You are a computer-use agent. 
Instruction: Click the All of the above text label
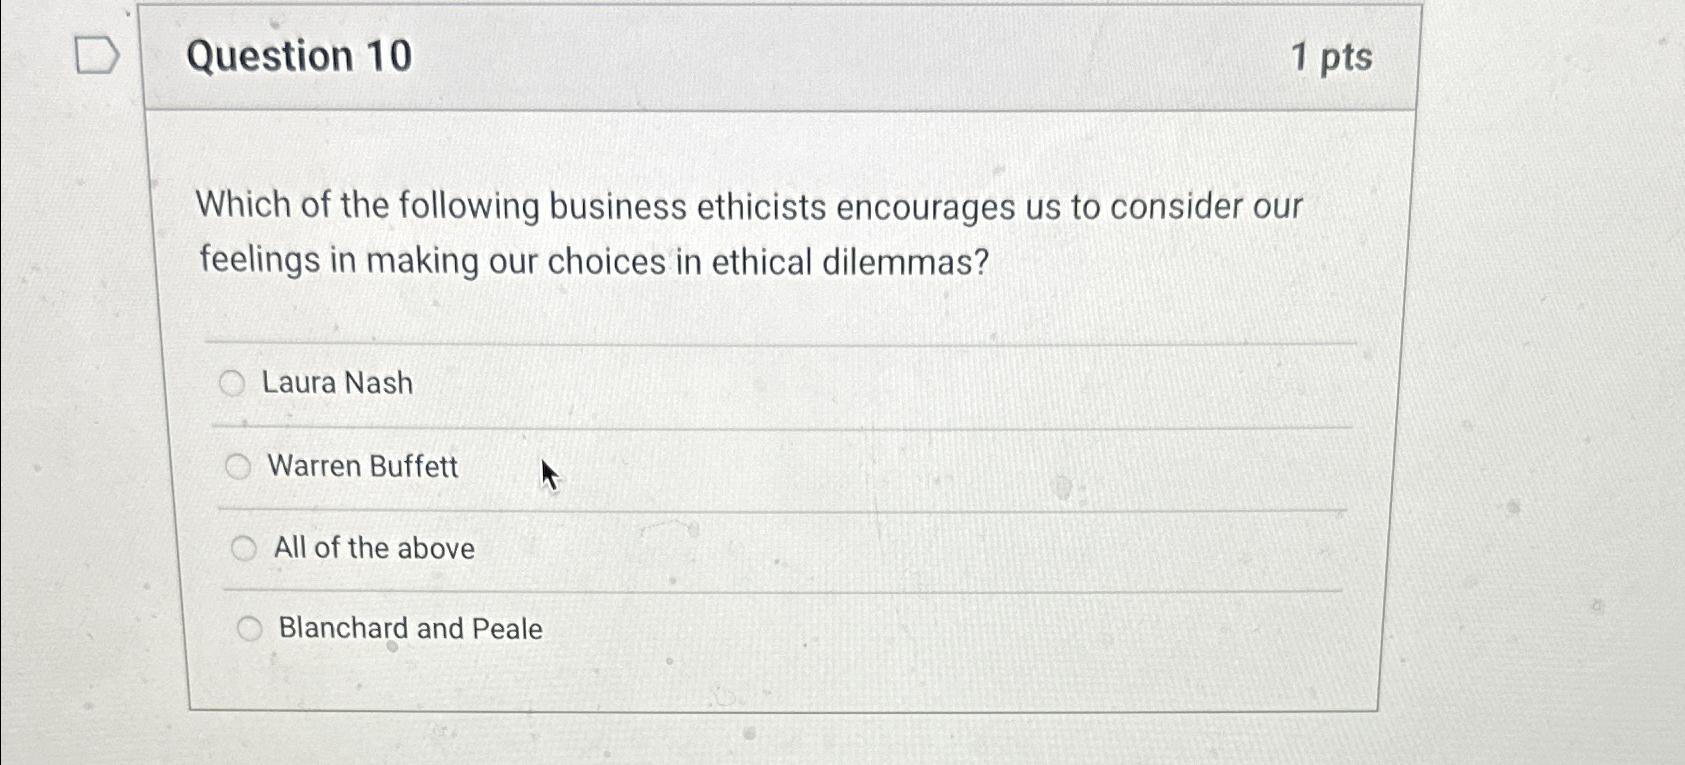point(375,546)
